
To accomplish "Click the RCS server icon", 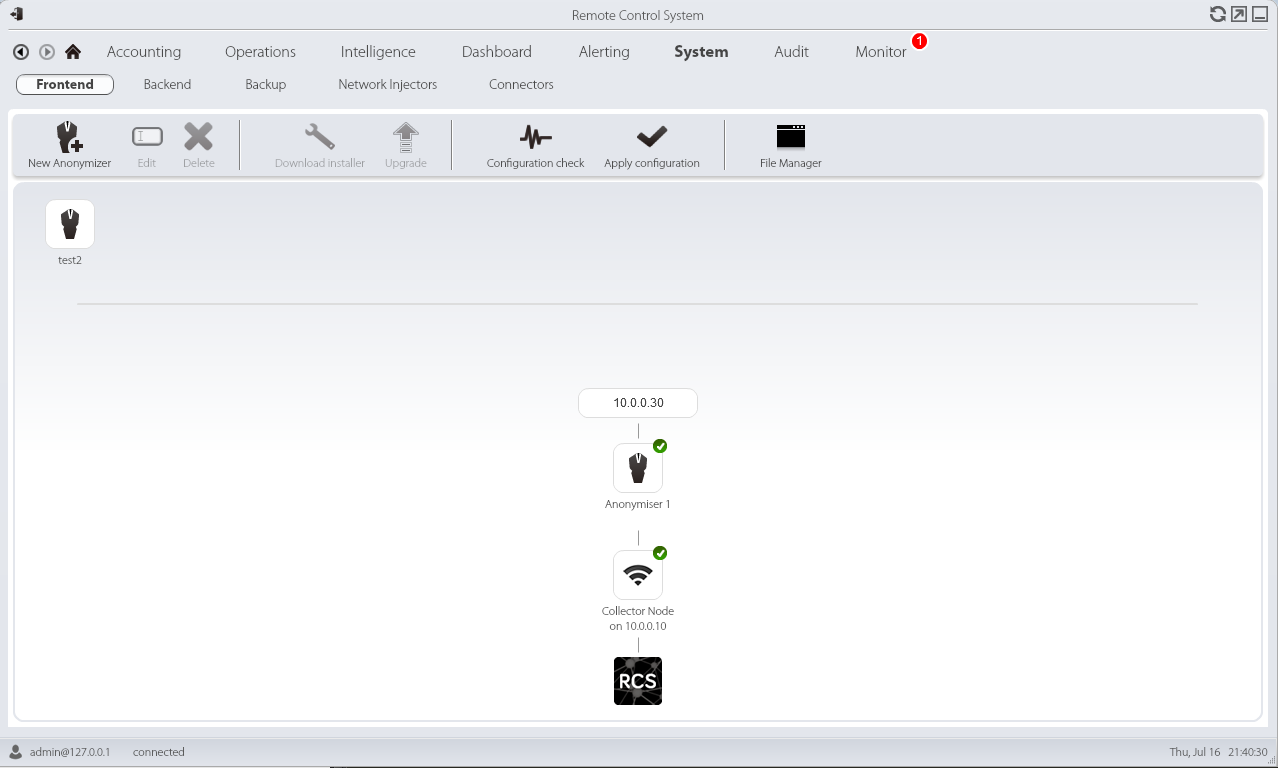I will click(x=638, y=681).
